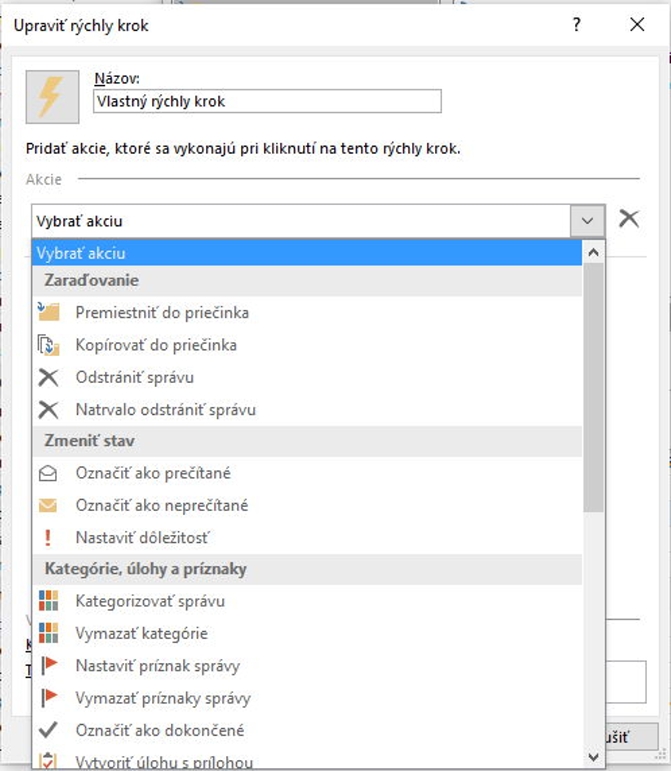Image resolution: width=671 pixels, height=771 pixels.
Task: Click the scroll down arrow of the list
Action: click(593, 758)
